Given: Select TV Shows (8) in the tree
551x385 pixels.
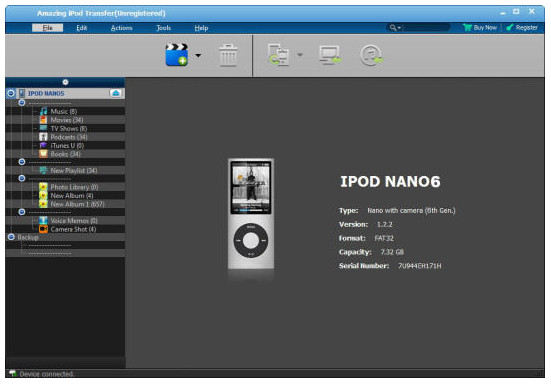Looking at the screenshot, I should click(x=69, y=129).
